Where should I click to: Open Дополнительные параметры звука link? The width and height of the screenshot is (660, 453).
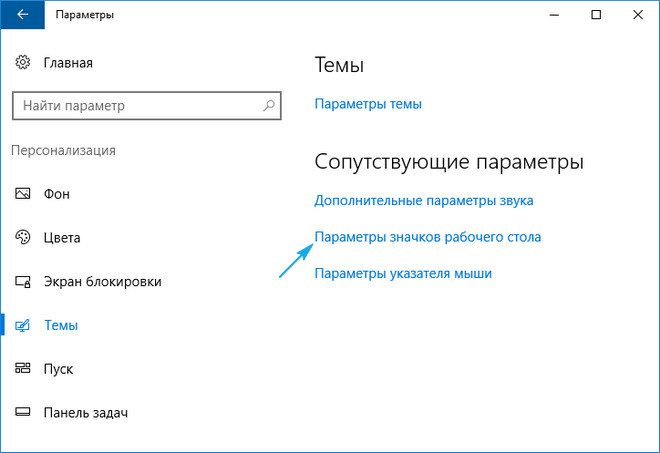[424, 199]
